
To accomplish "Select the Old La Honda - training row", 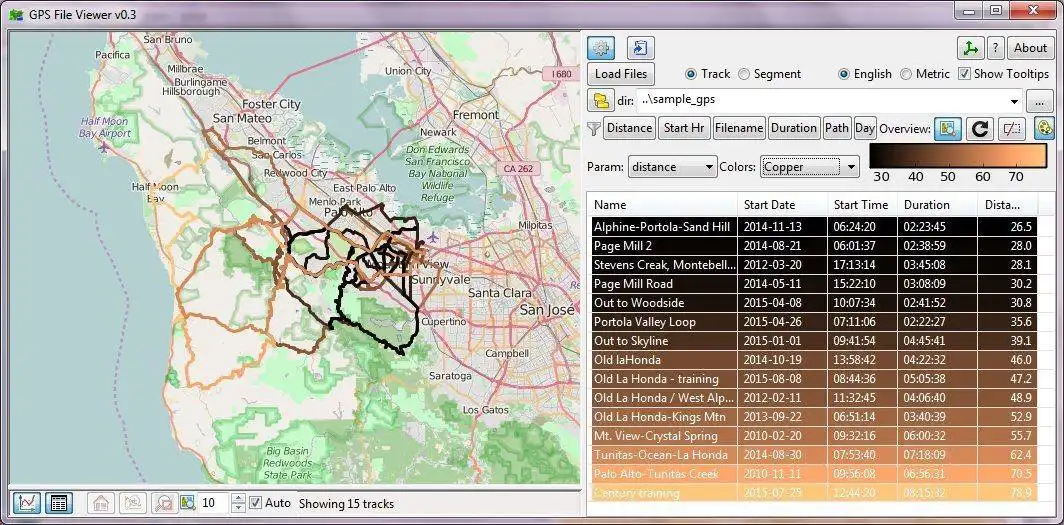I will 812,378.
